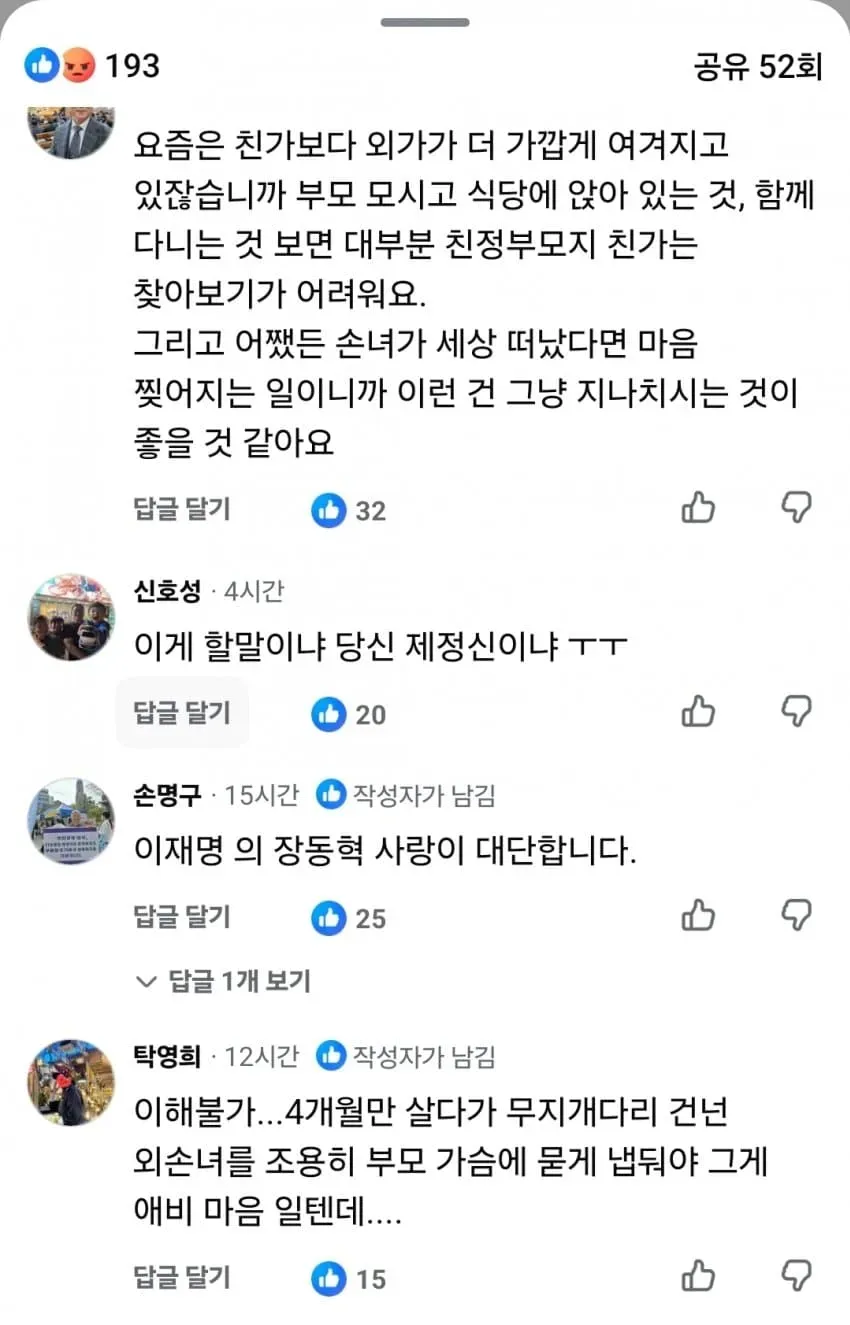Image resolution: width=850 pixels, height=1325 pixels.
Task: Tap 답글 달기 under 손명구's comment
Action: (x=182, y=916)
